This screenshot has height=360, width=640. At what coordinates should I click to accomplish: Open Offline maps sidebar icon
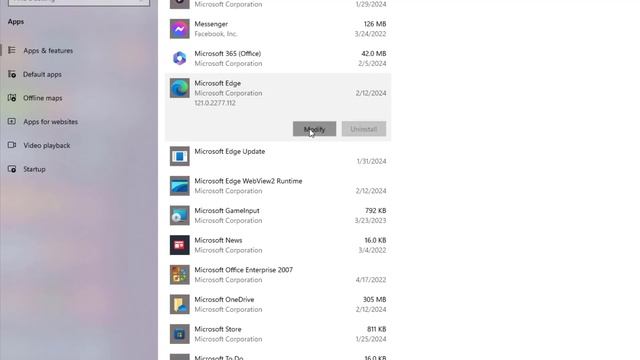pyautogui.click(x=12, y=98)
